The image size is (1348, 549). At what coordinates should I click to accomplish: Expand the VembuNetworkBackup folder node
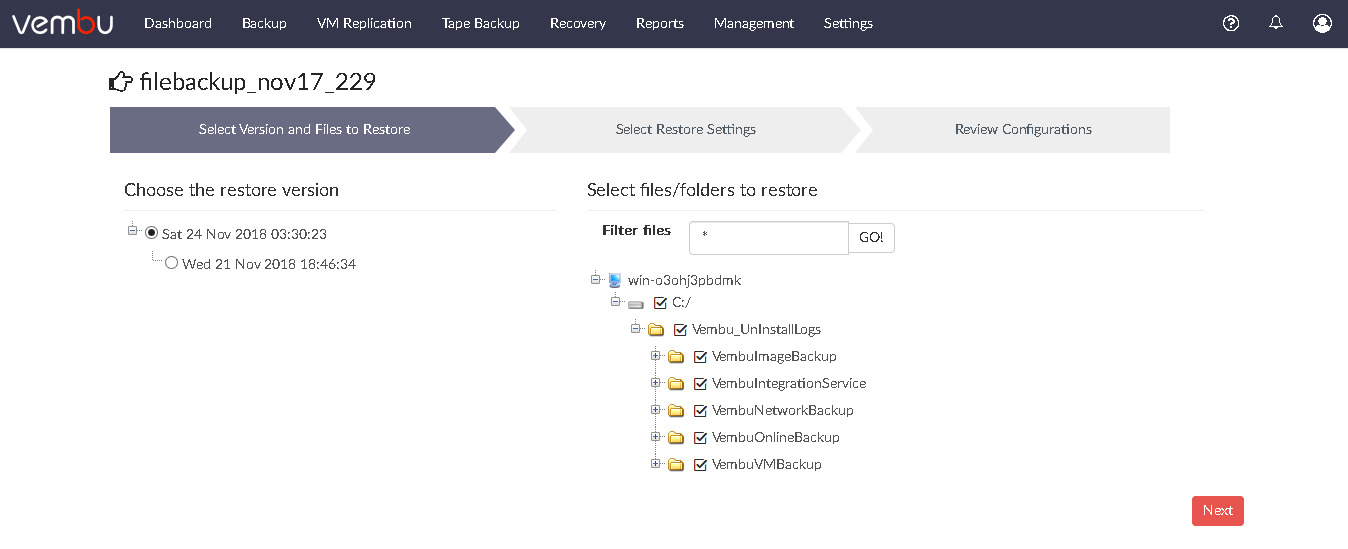click(656, 409)
